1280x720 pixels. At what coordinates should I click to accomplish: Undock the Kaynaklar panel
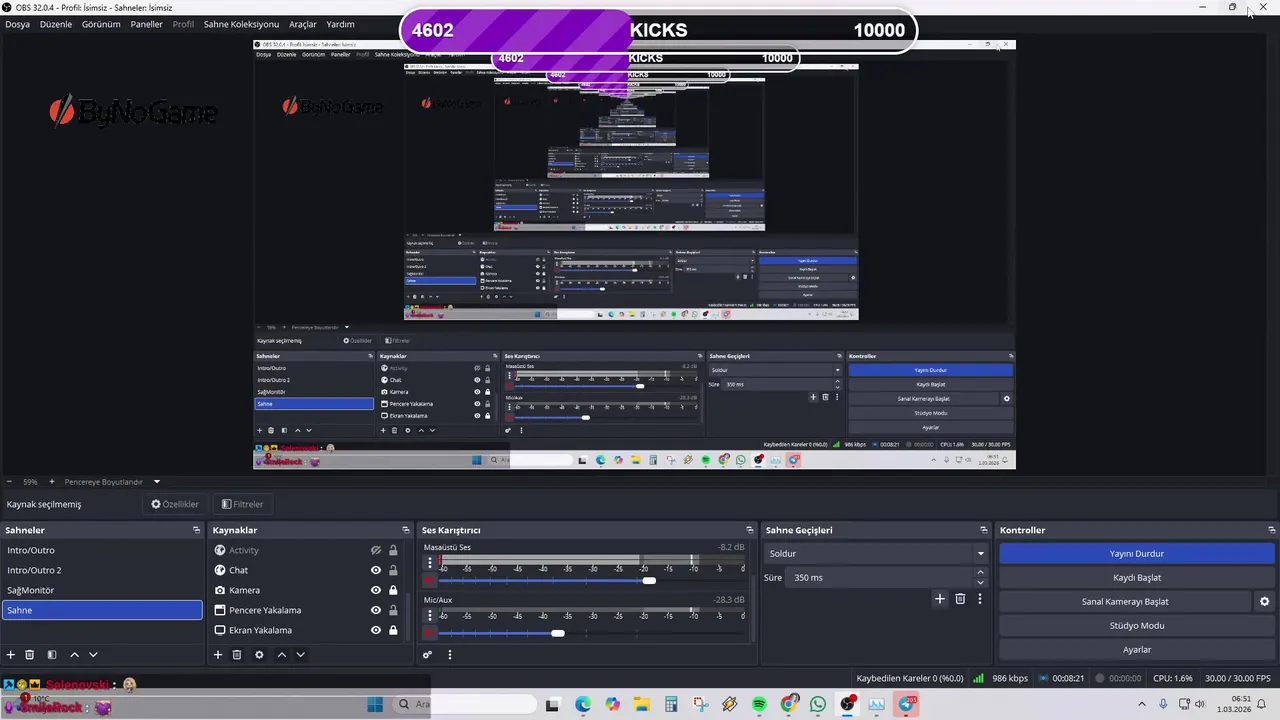click(x=406, y=530)
